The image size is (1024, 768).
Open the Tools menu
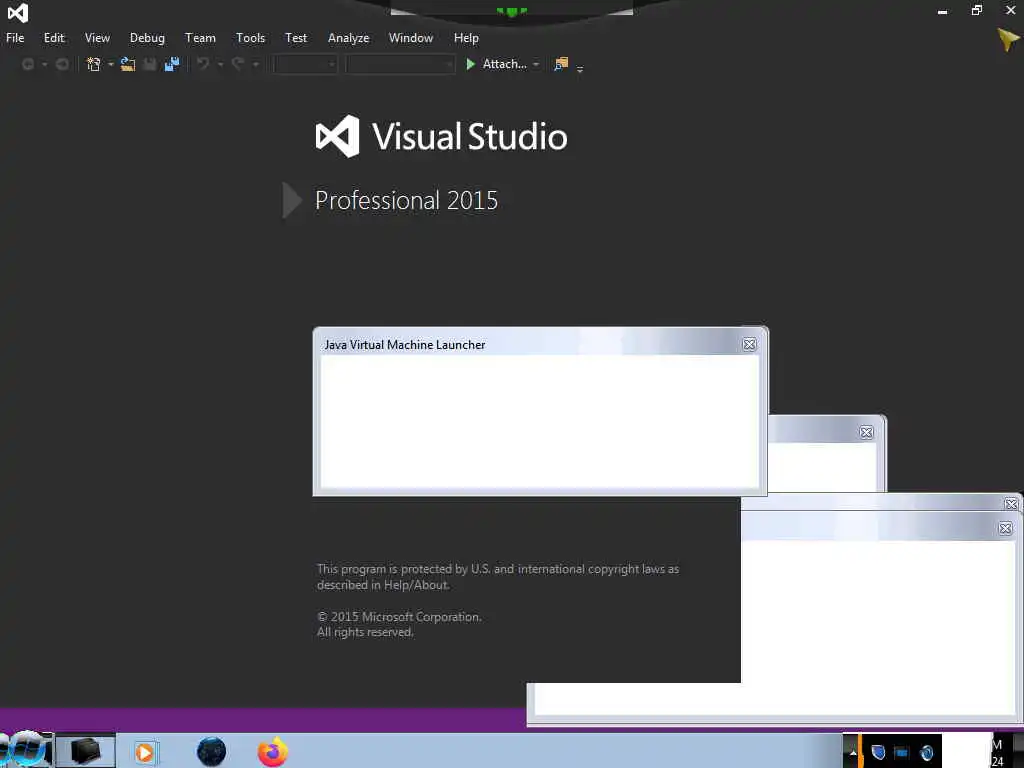pos(250,38)
